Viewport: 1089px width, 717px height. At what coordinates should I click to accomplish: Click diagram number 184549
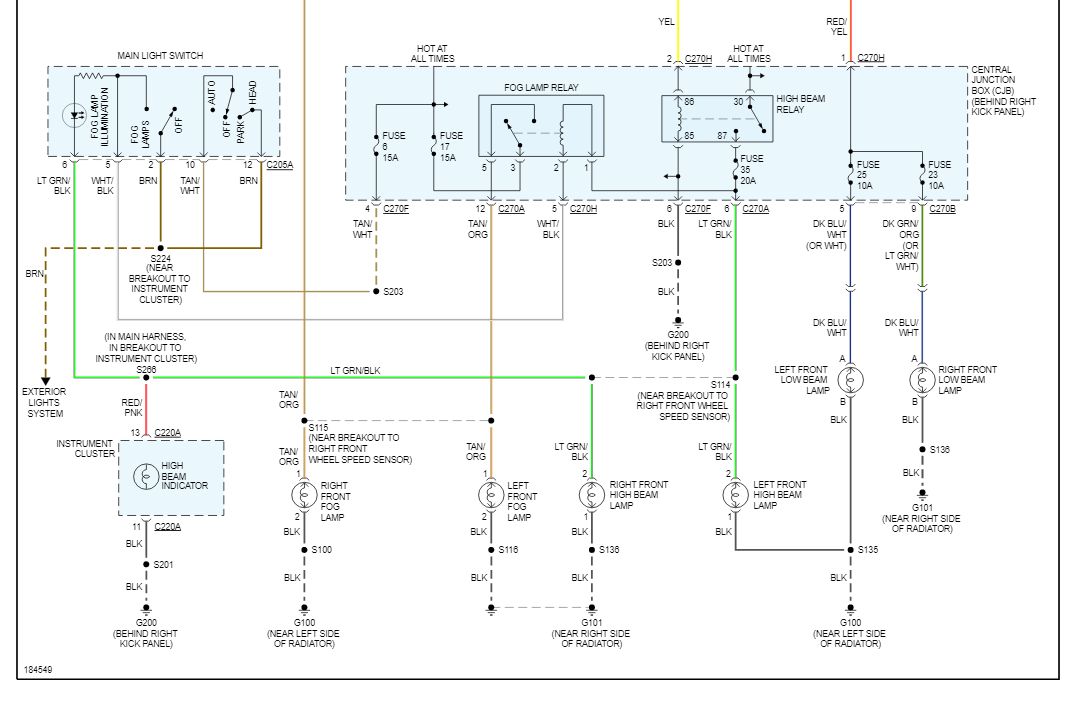click(x=38, y=670)
